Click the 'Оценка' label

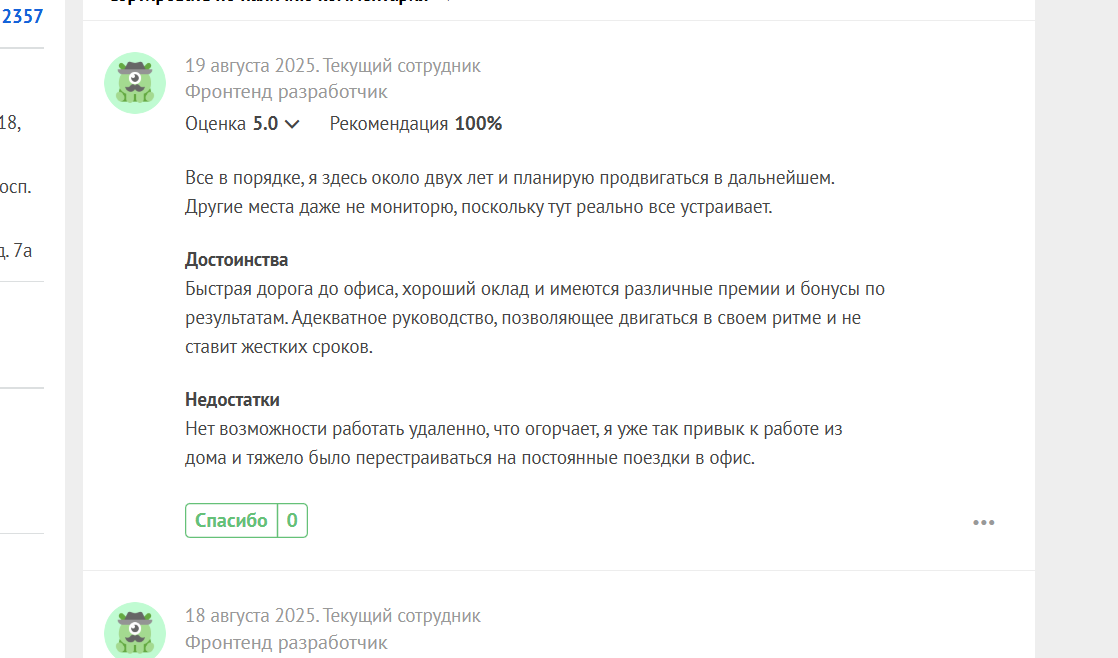215,124
